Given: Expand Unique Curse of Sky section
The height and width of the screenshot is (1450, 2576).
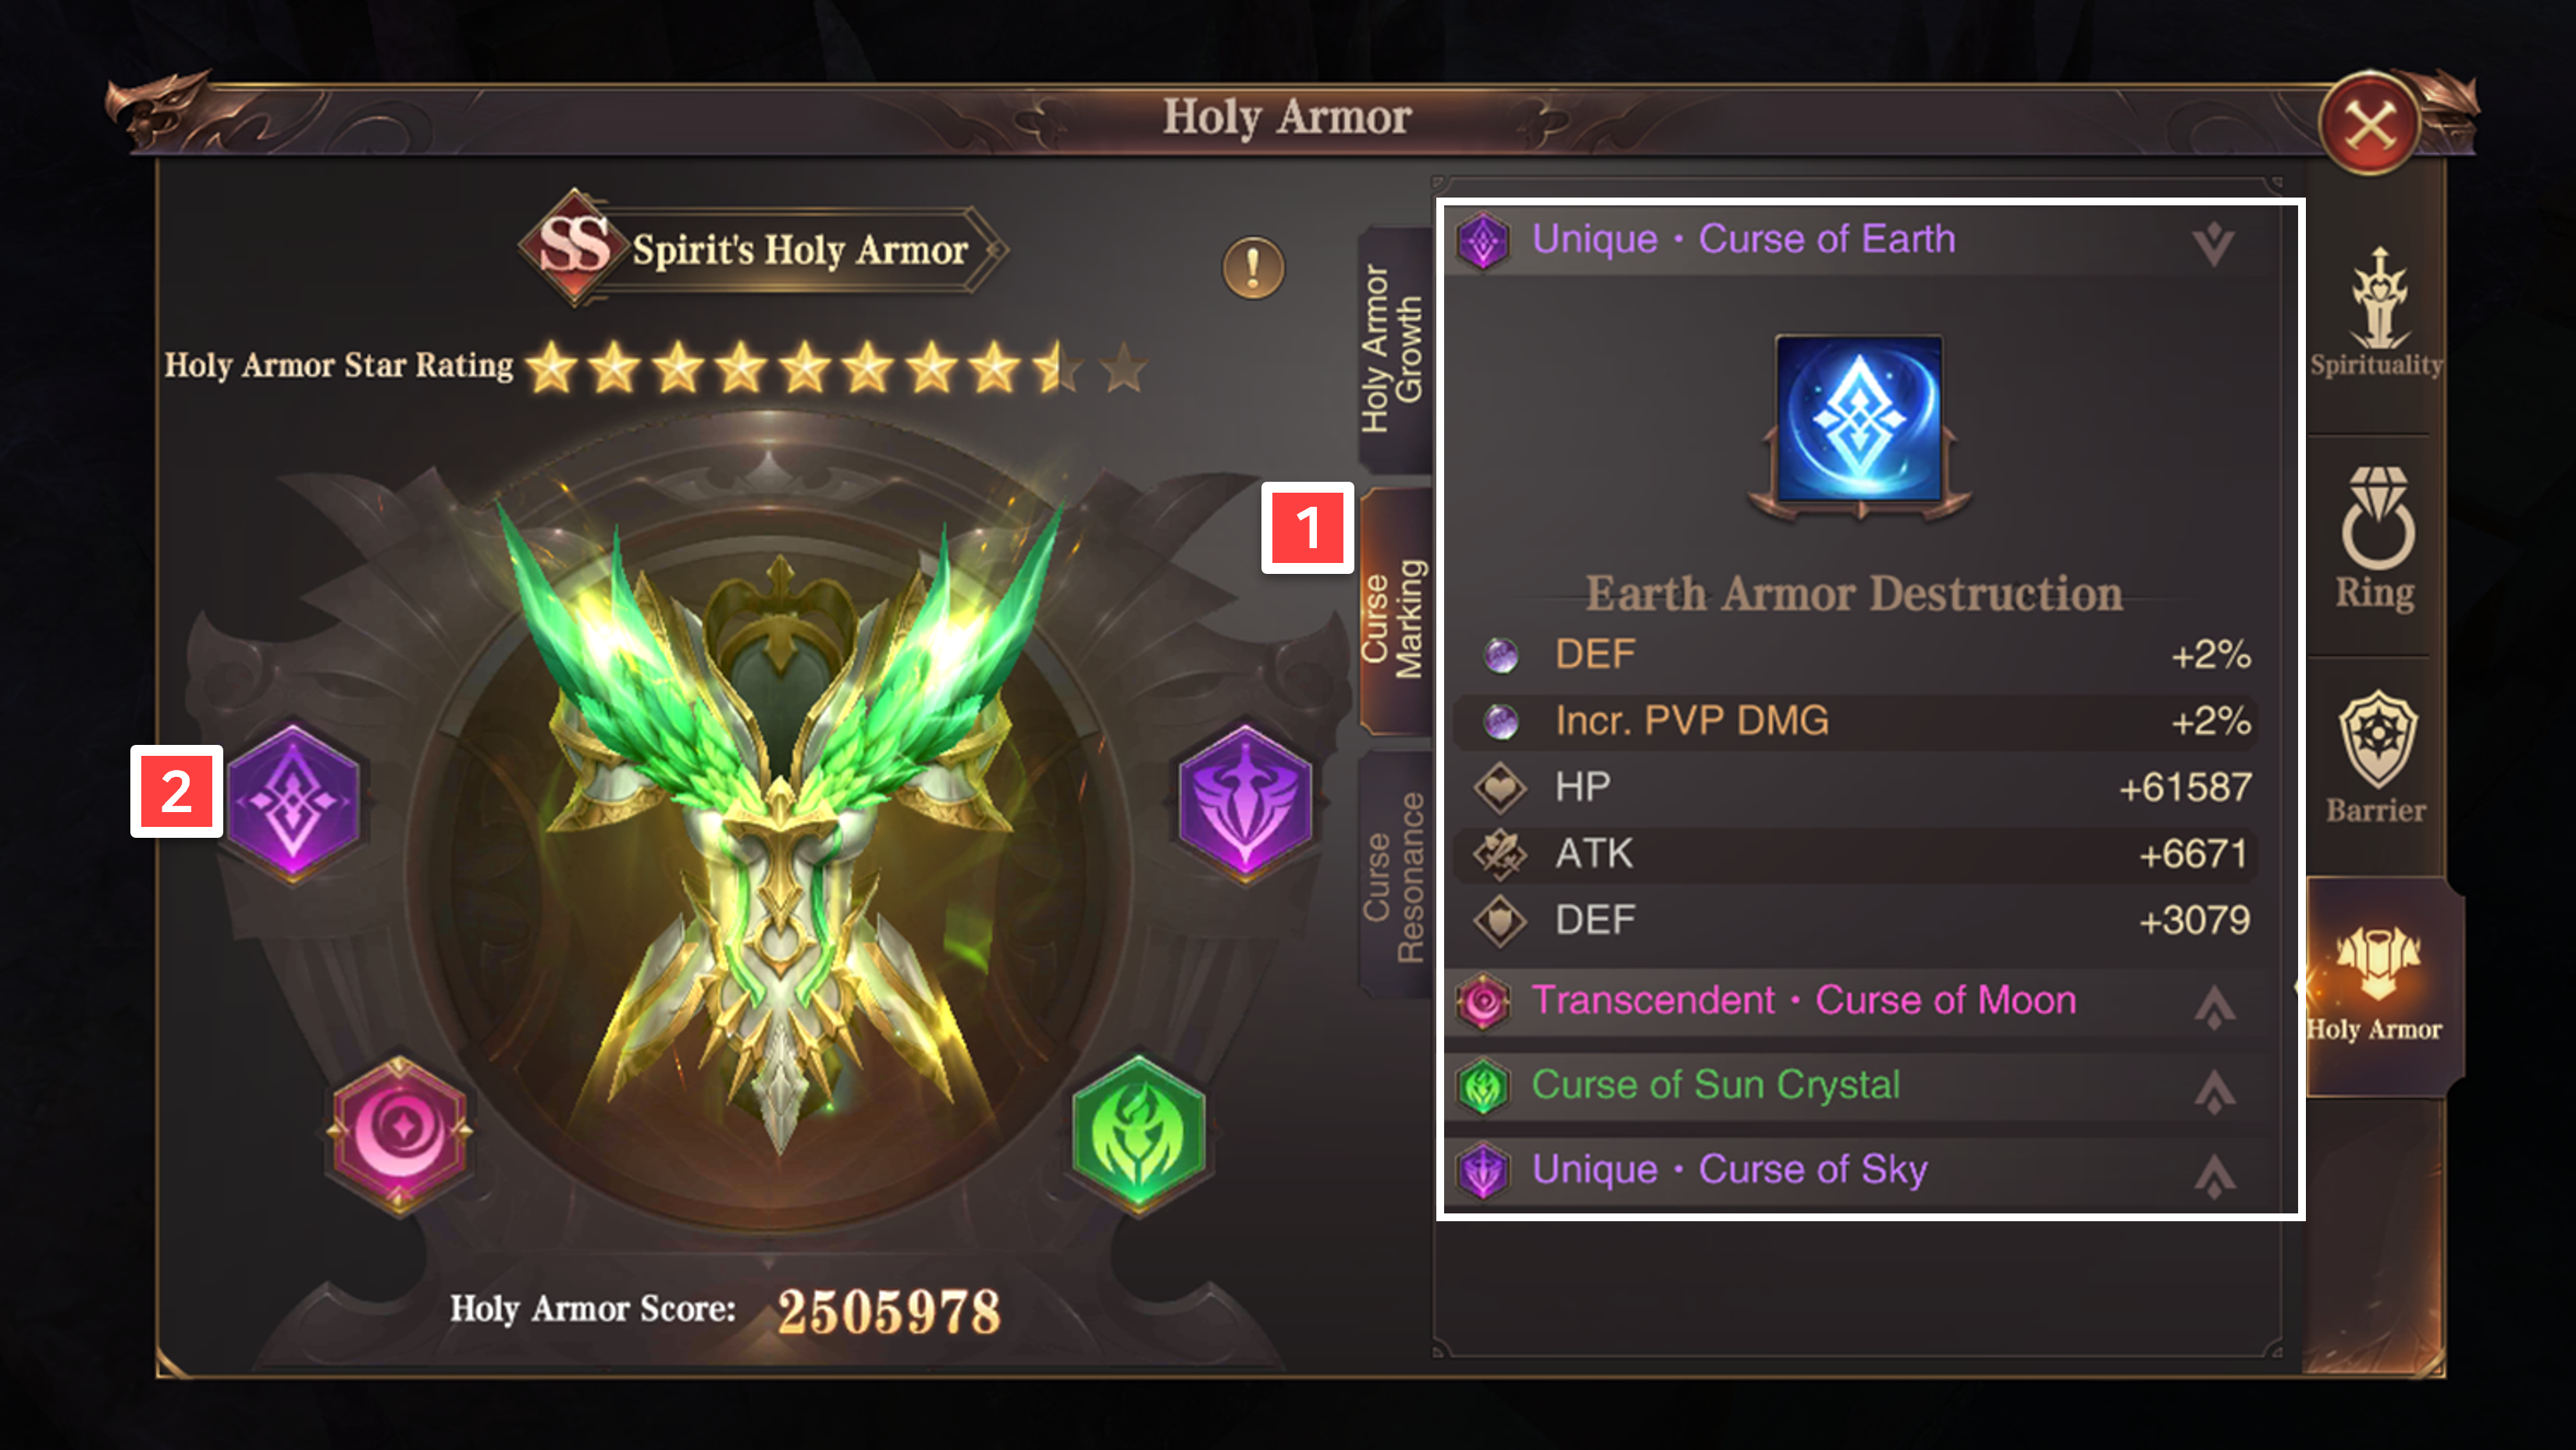Looking at the screenshot, I should click(x=2214, y=1174).
